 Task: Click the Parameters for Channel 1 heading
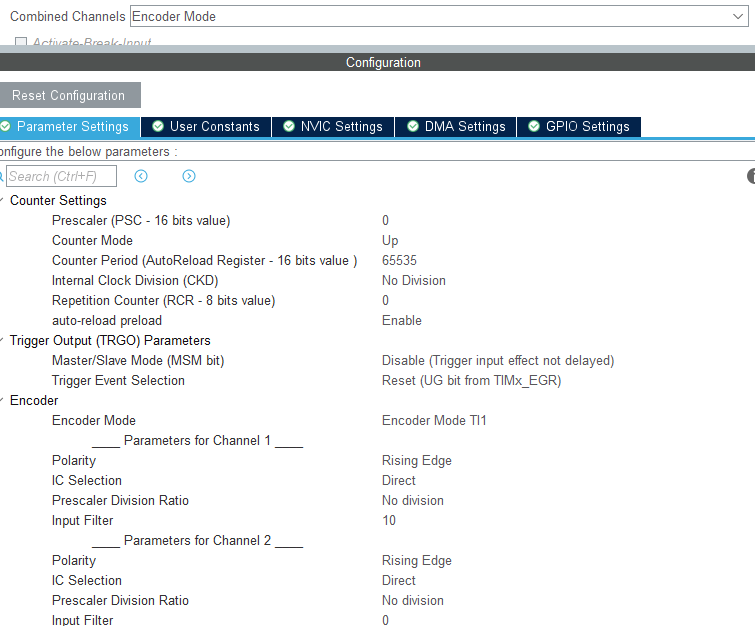coord(197,441)
